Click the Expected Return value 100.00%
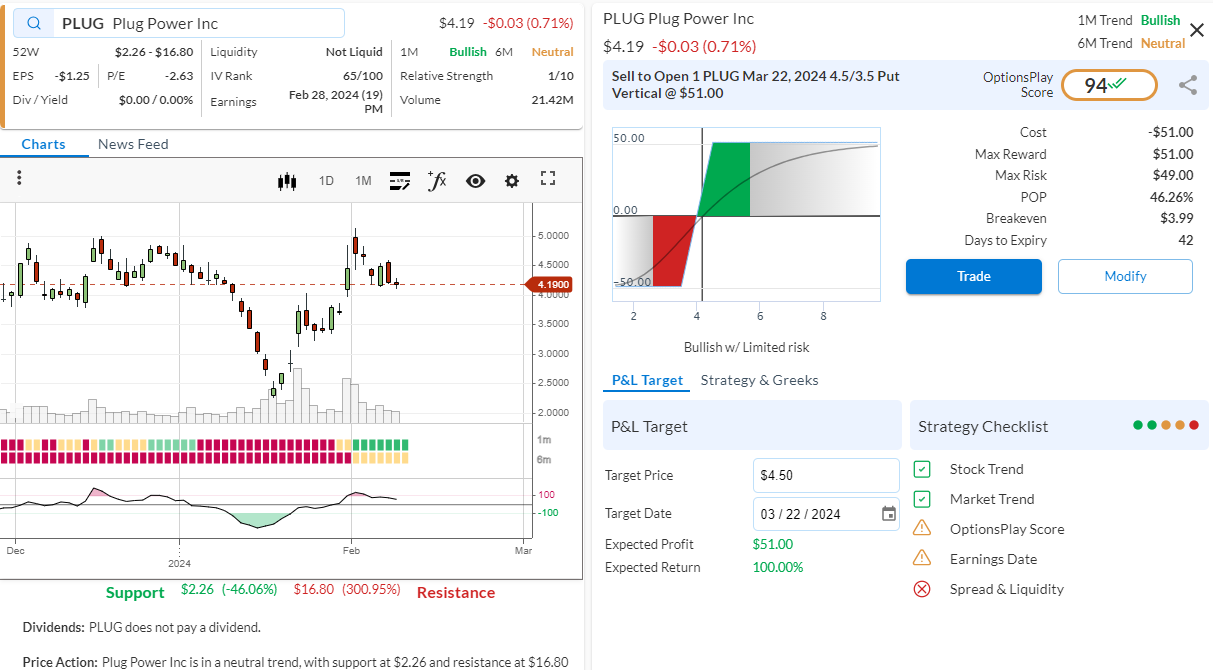 [x=778, y=567]
